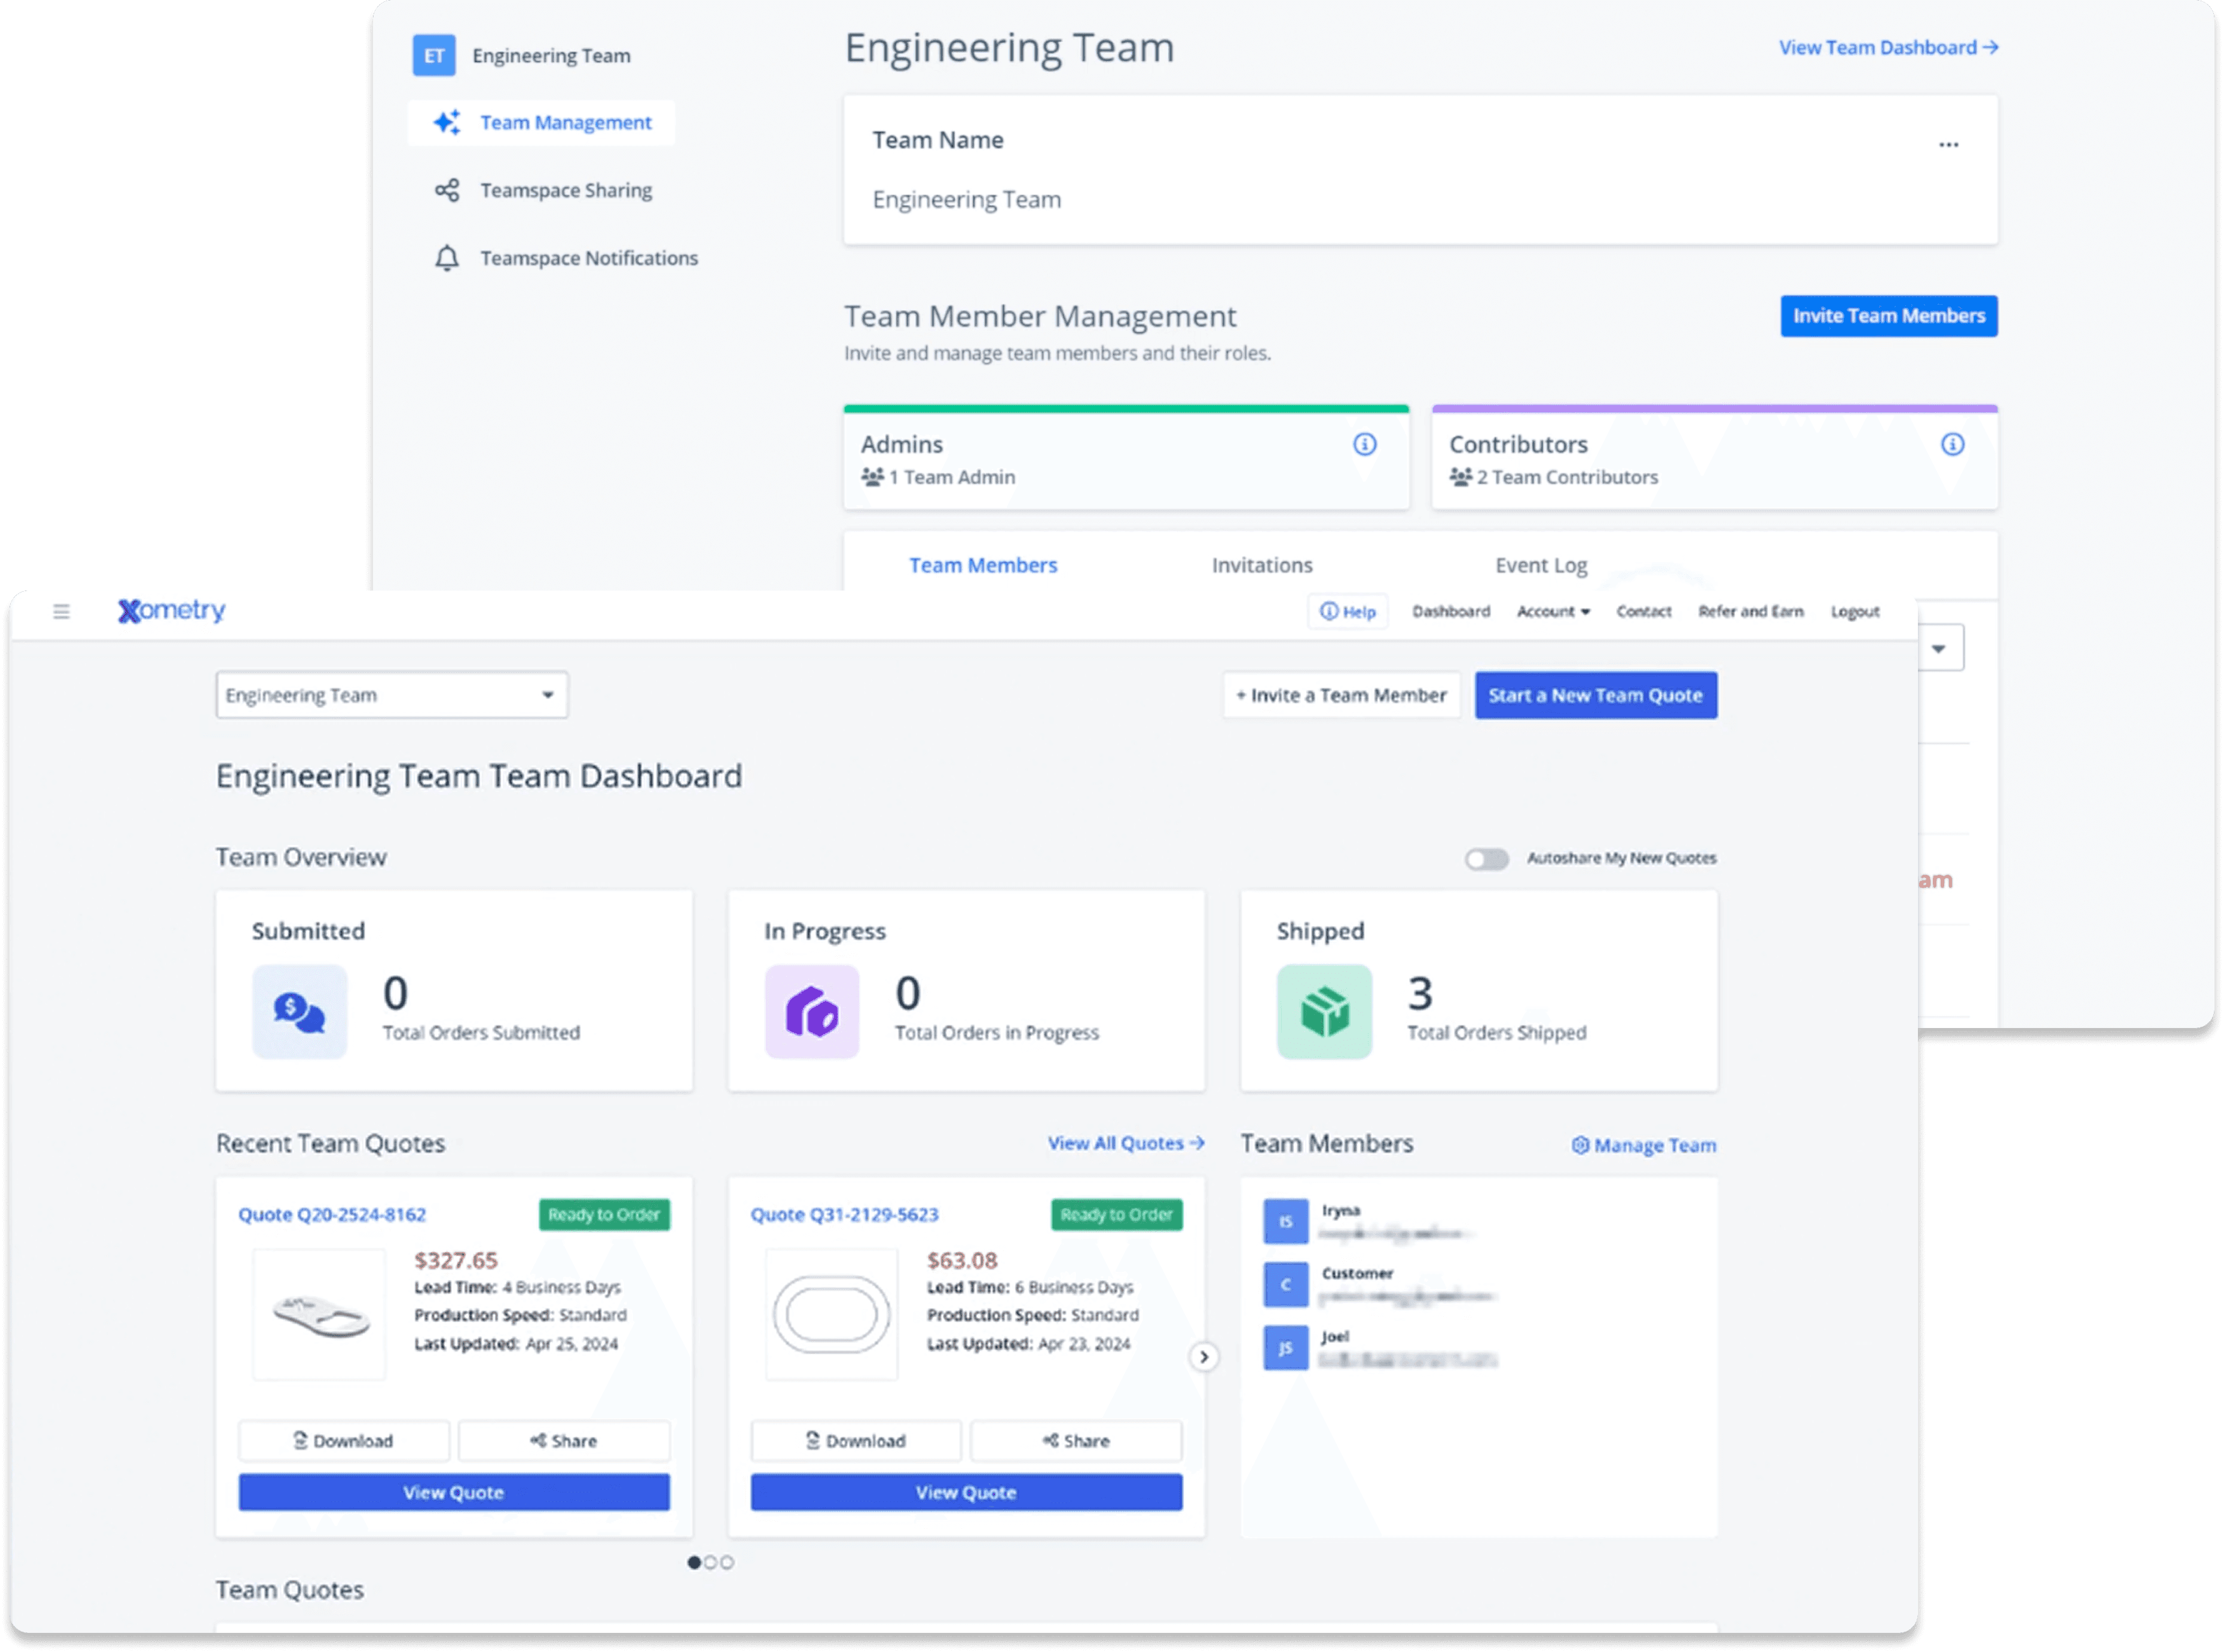2224x1652 pixels.
Task: Click the Teamspace Notifications bell icon
Action: (x=447, y=258)
